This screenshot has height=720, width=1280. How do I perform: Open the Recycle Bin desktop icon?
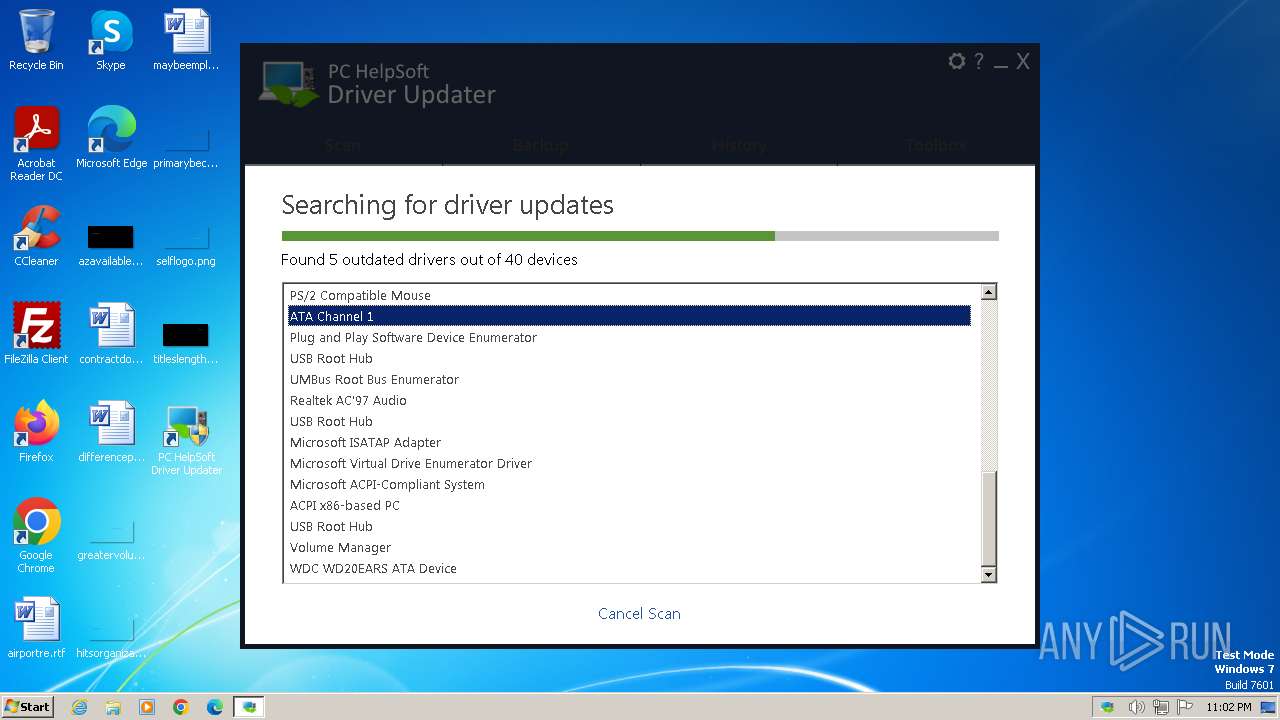pos(36,40)
